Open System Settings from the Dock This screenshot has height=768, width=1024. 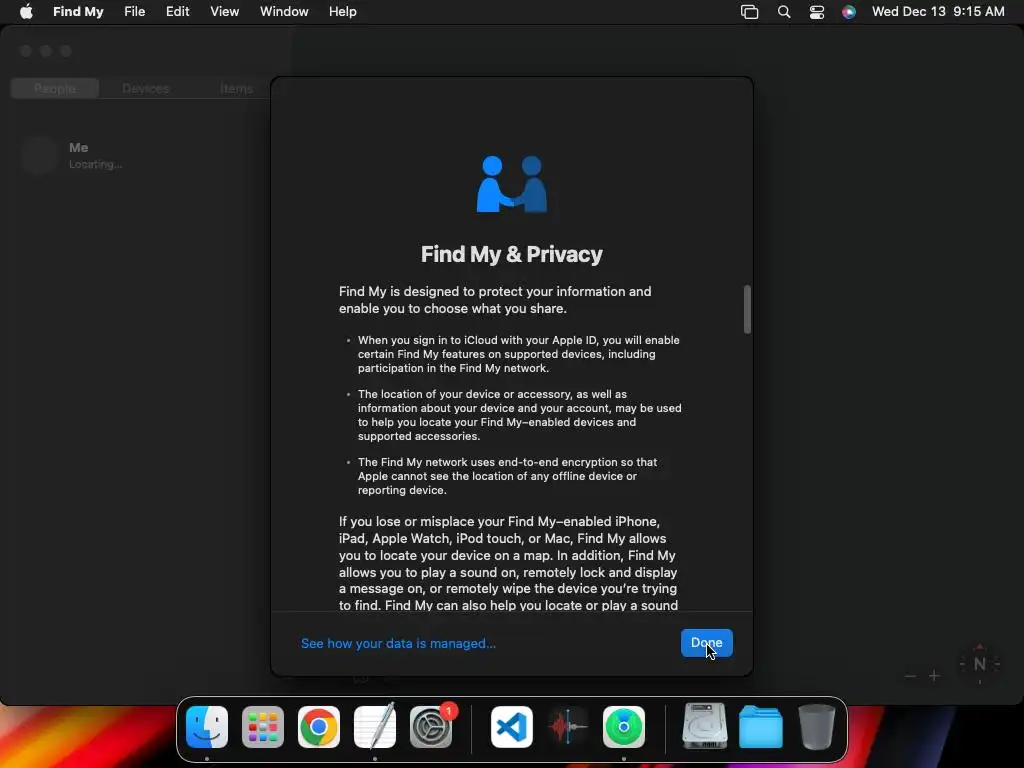pos(431,727)
